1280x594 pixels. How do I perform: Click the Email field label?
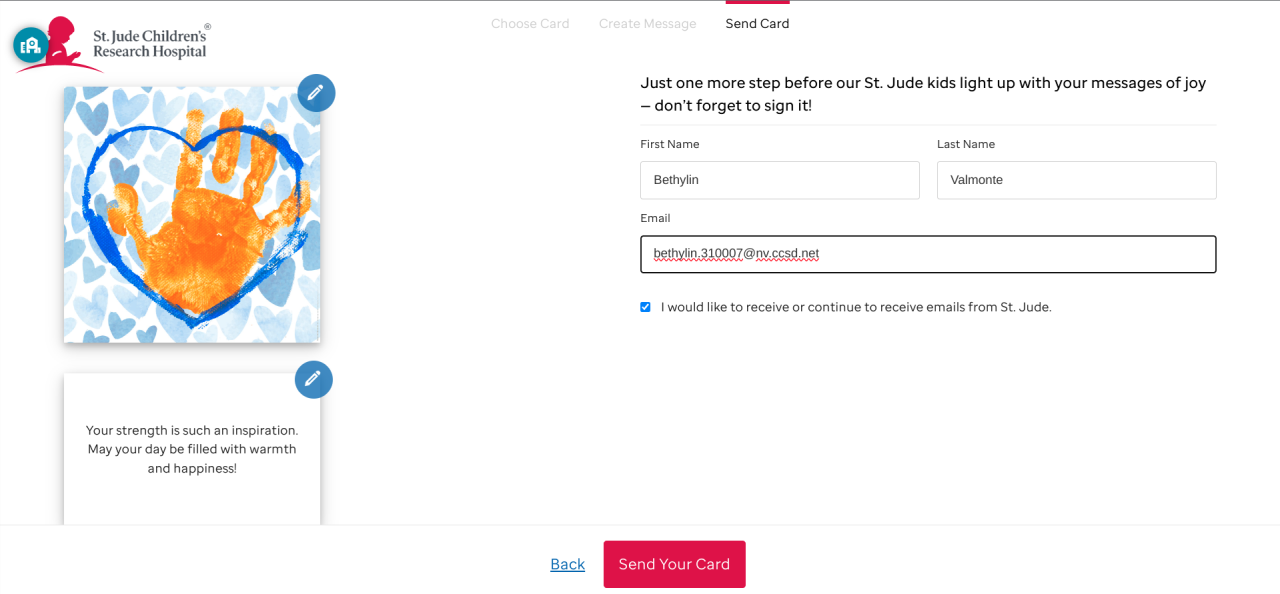point(655,218)
